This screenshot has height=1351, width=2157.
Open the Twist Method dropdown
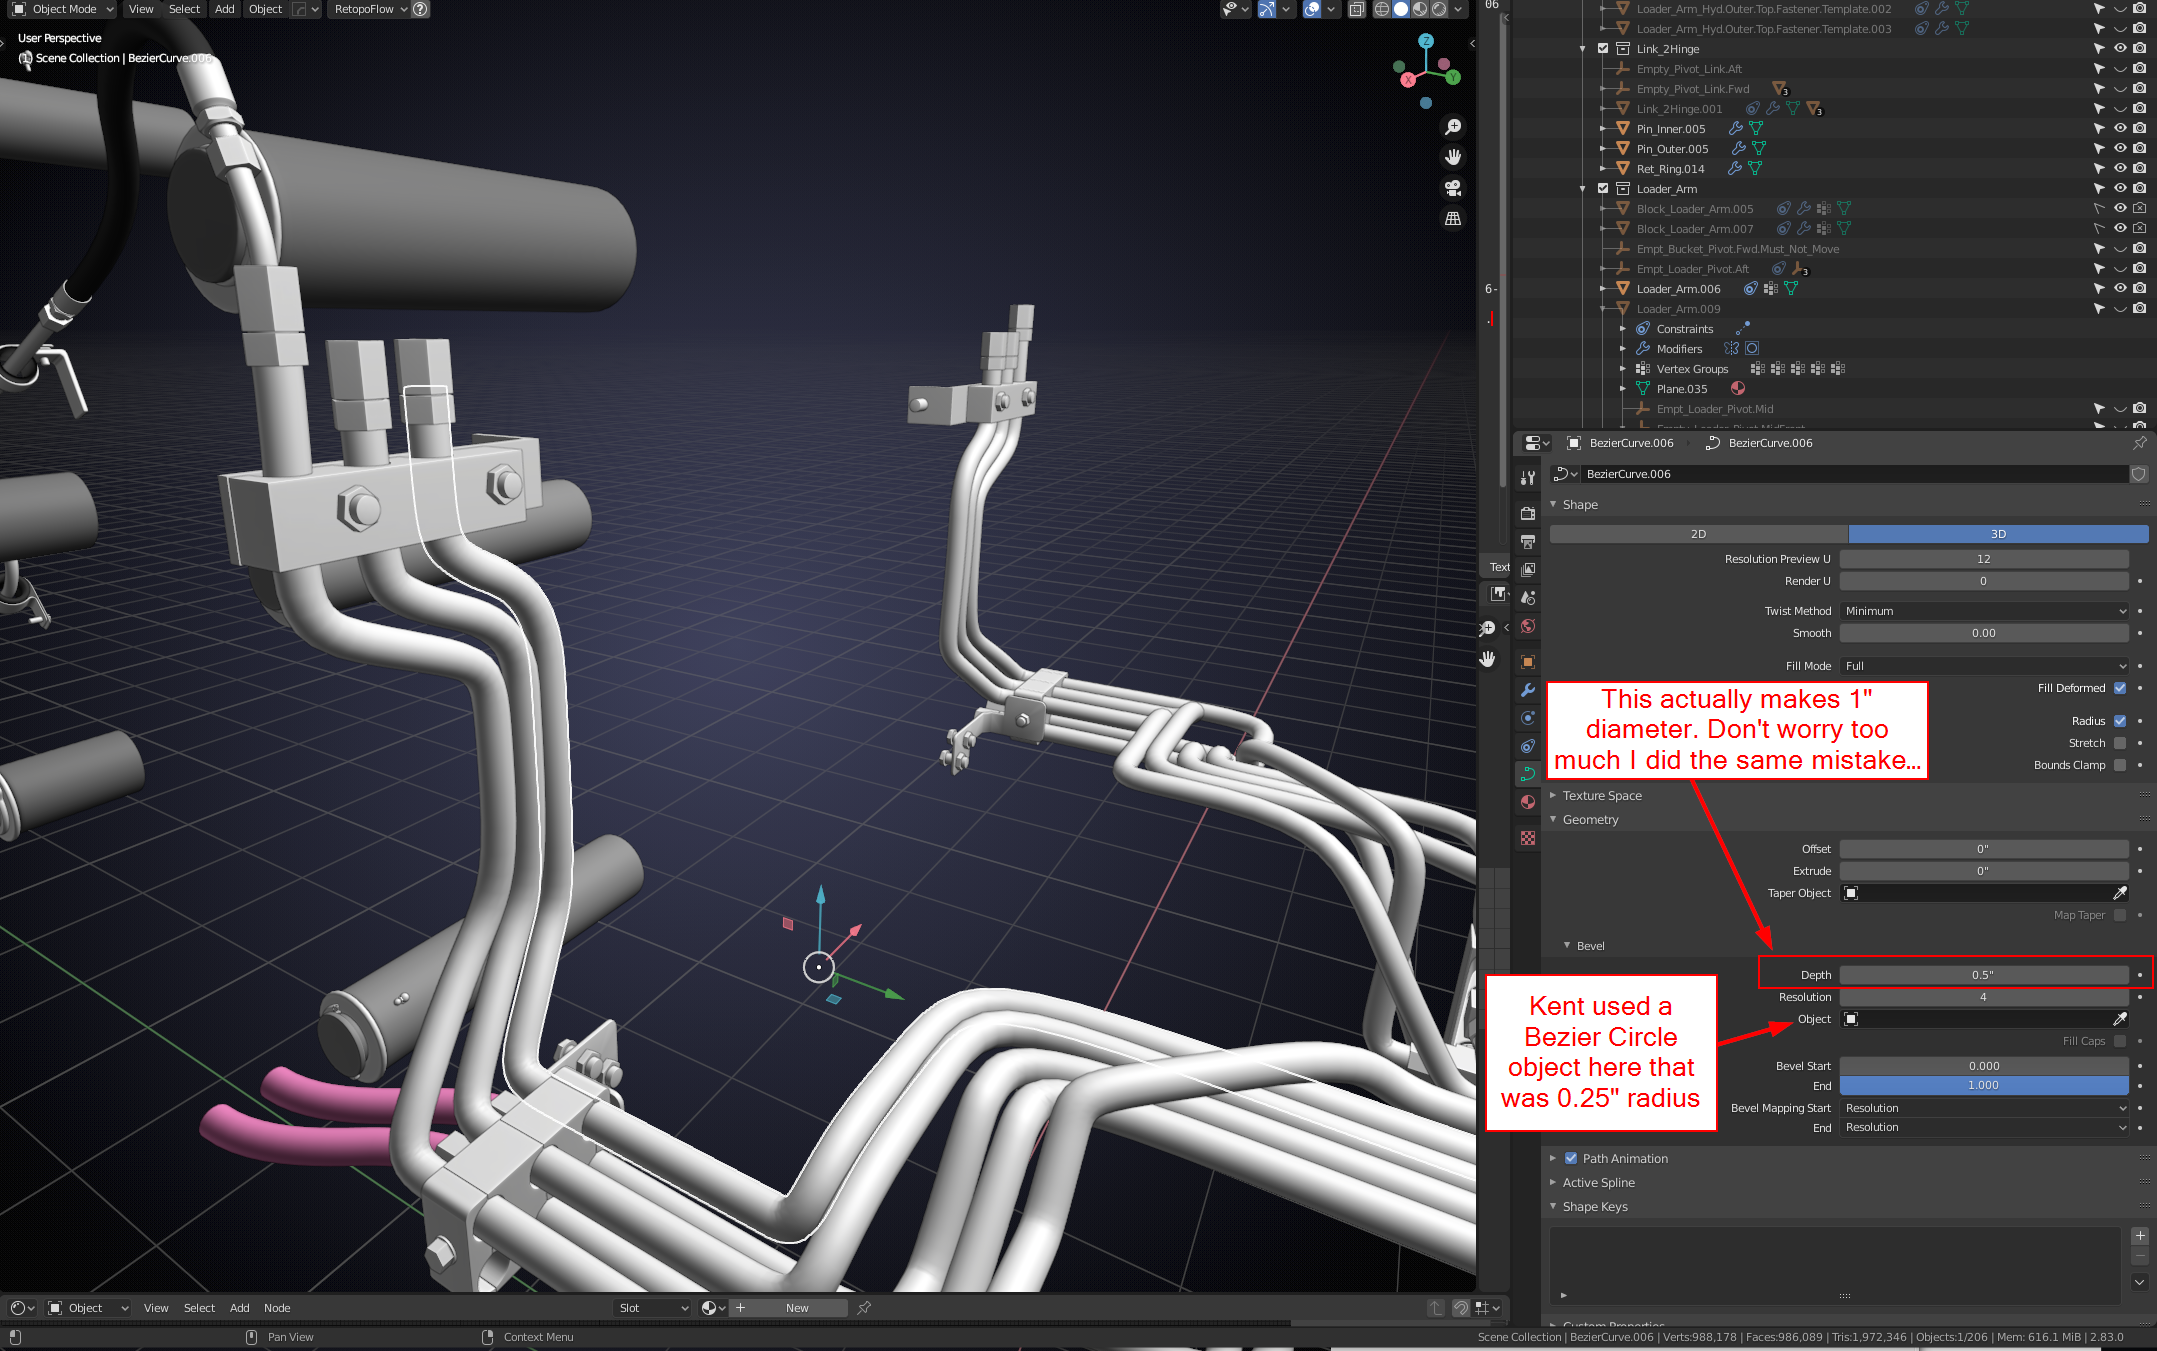(1984, 611)
